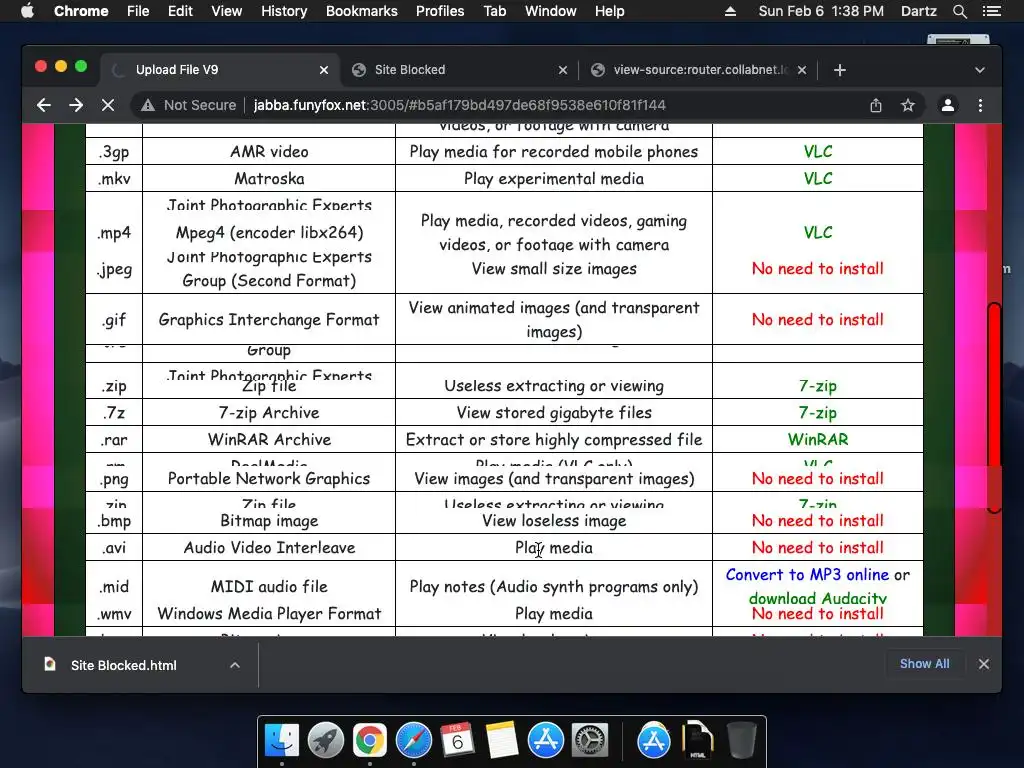Viewport: 1024px width, 768px height.
Task: Open the Profiles menu
Action: point(440,11)
